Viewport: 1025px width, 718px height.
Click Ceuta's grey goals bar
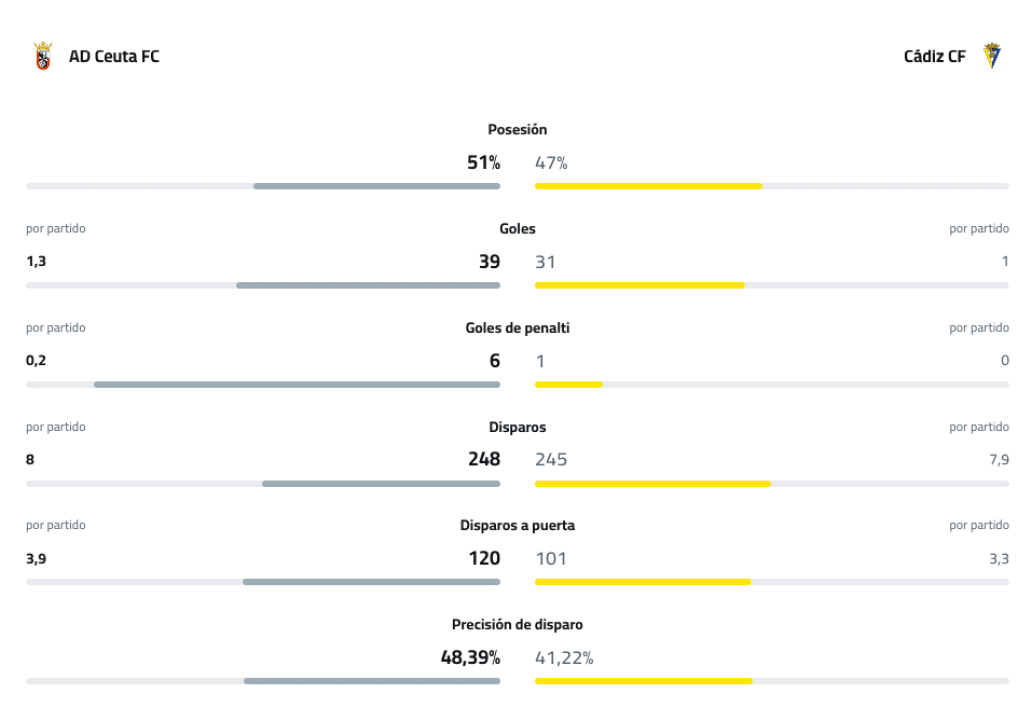368,285
